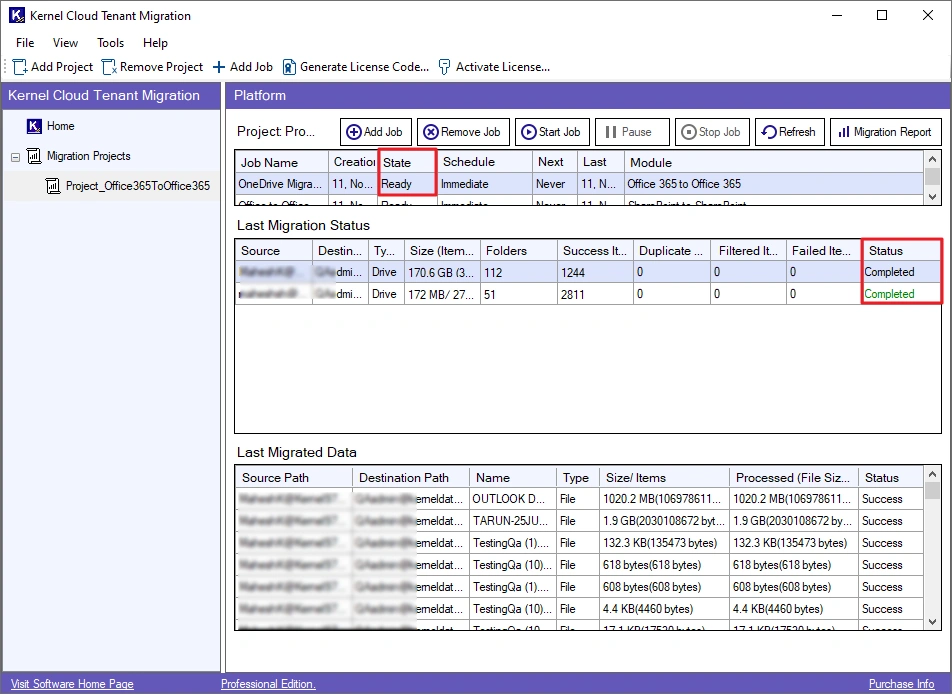The width and height of the screenshot is (952, 694).
Task: Click the Add Project toolbar icon
Action: 19,67
